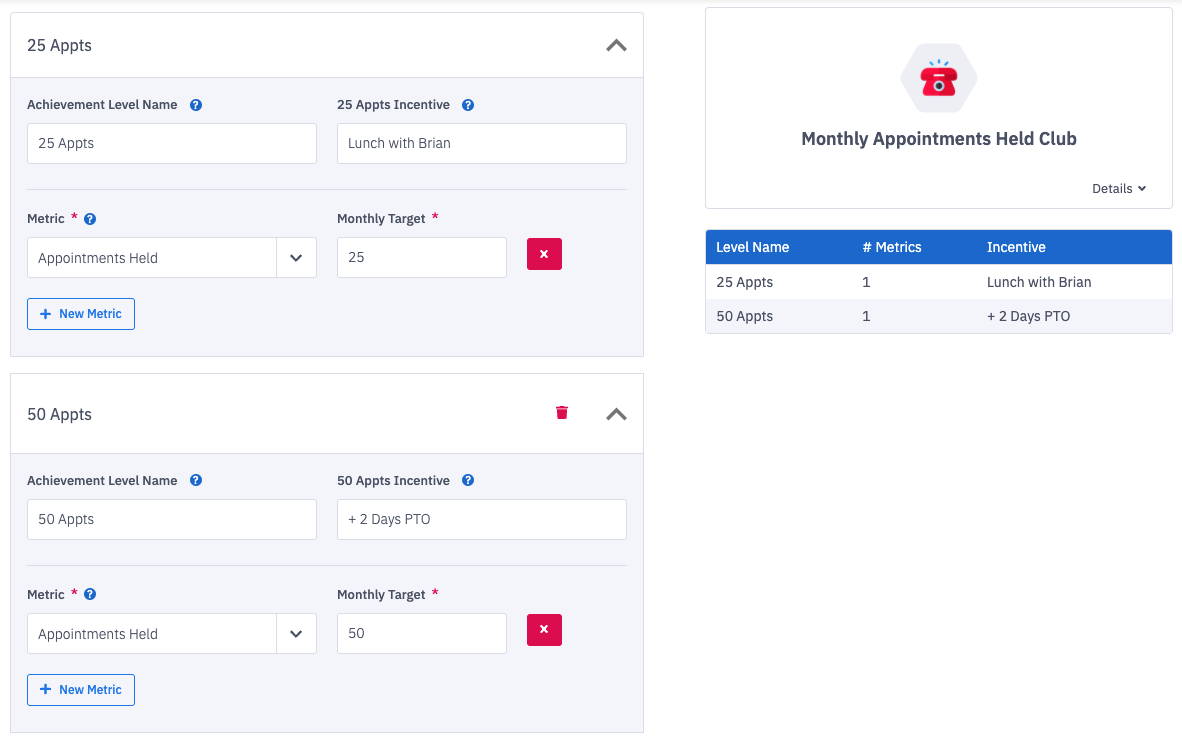
Task: Click help icon next to 25 Appts Incentive
Action: (x=468, y=105)
